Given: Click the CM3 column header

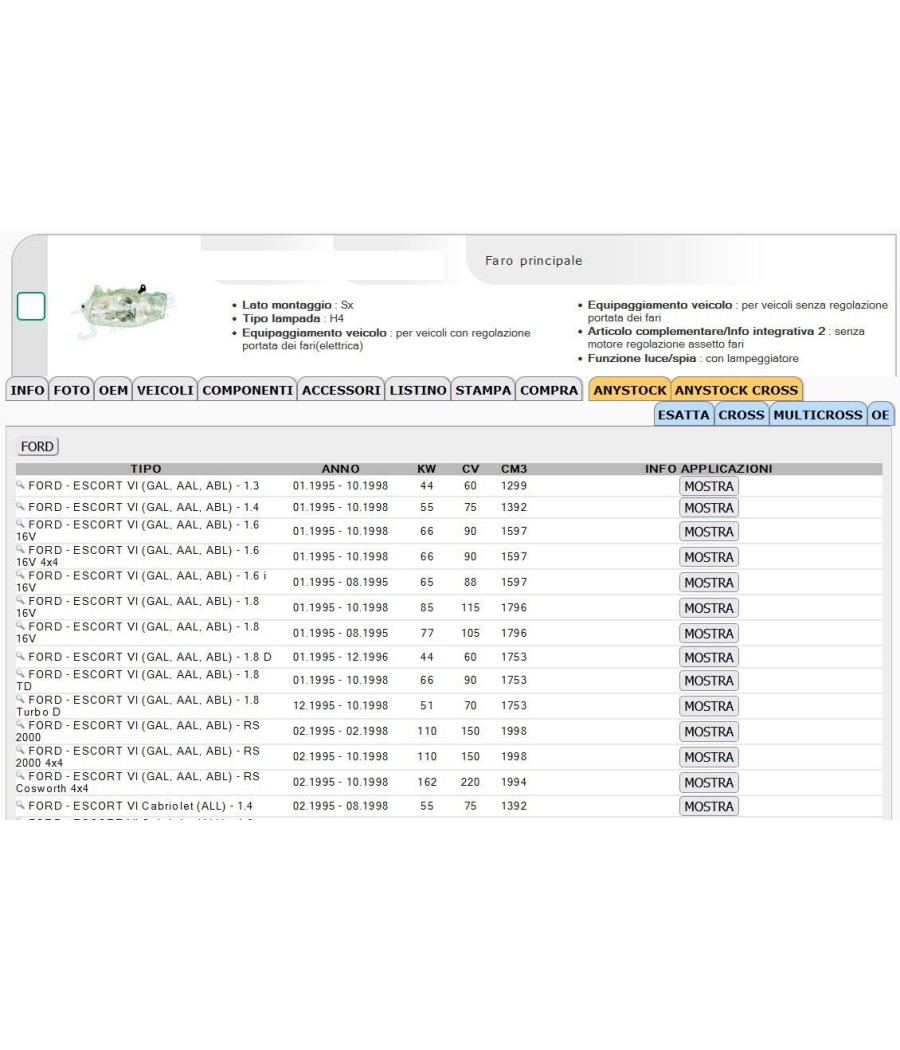Looking at the screenshot, I should [514, 469].
